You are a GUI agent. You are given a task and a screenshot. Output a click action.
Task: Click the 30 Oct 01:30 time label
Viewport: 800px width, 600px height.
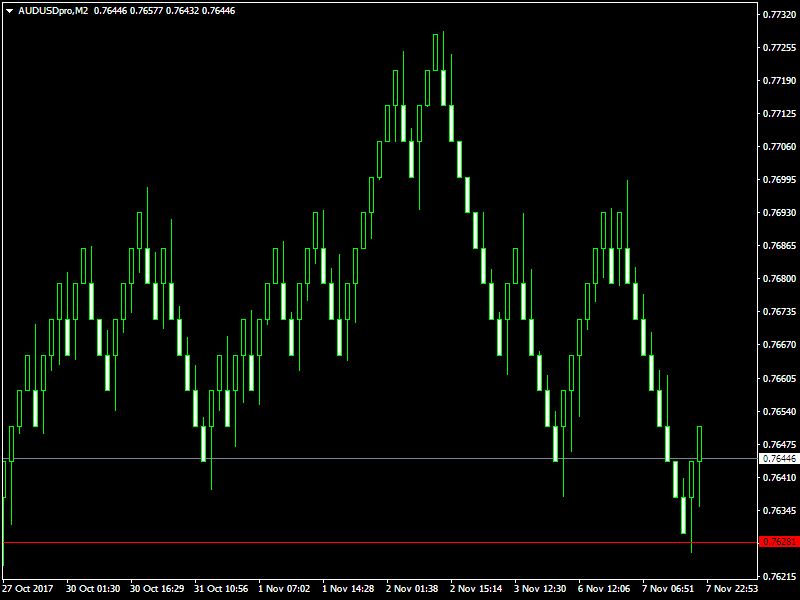93,589
